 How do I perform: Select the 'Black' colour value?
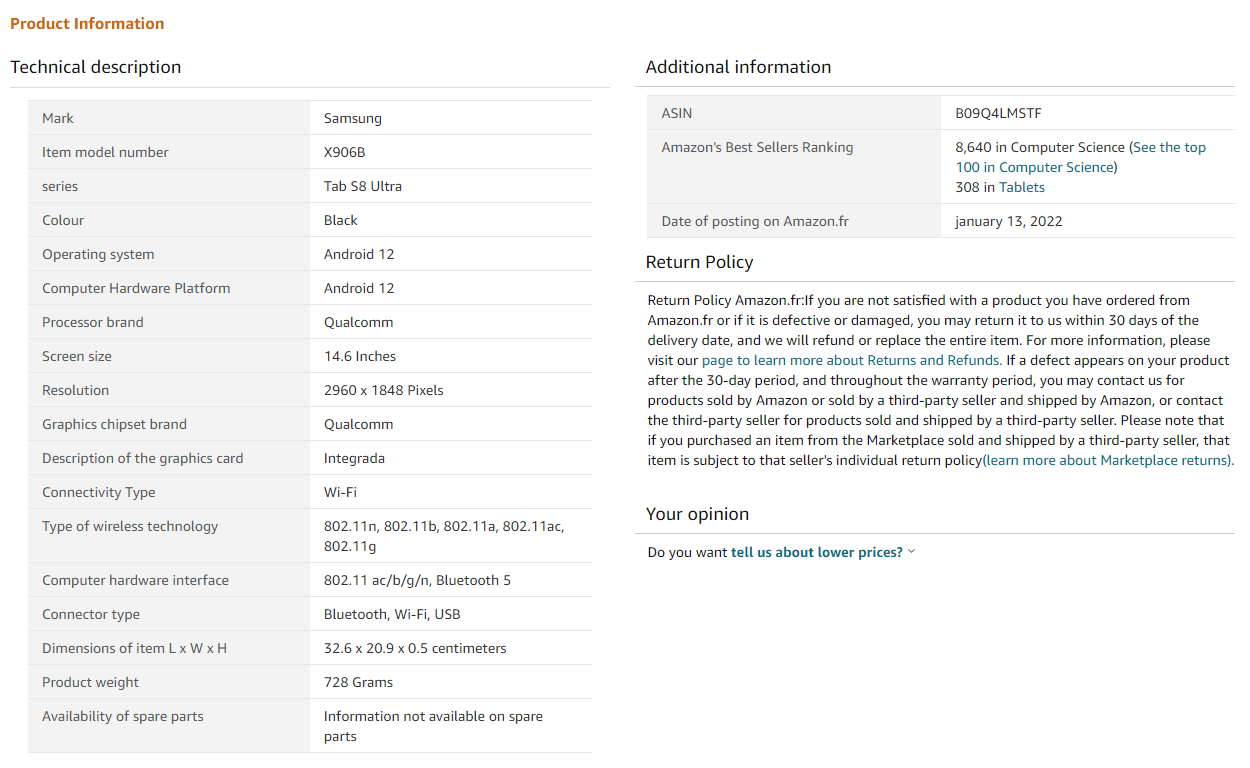(x=341, y=220)
